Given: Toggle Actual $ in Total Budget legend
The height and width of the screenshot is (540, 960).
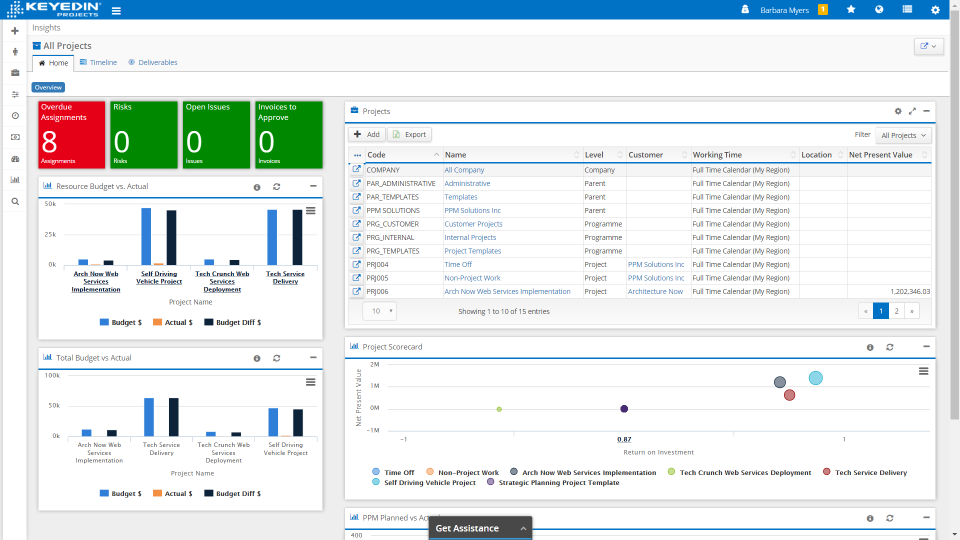Looking at the screenshot, I should (173, 493).
